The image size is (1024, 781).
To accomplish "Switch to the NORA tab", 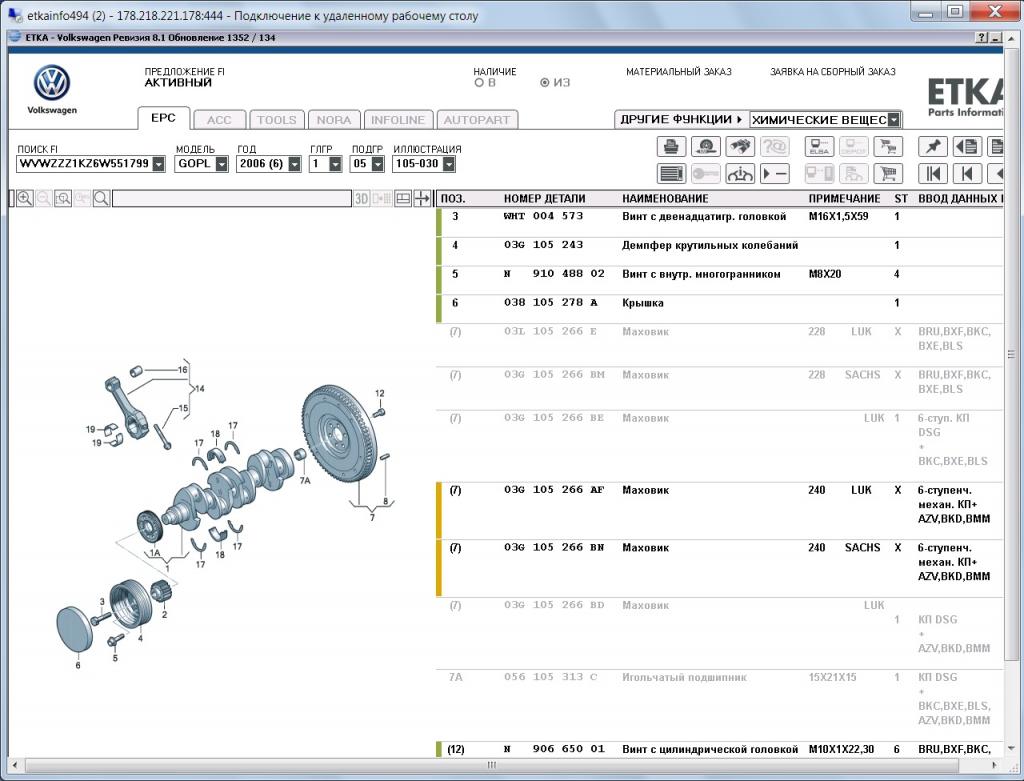I will pyautogui.click(x=334, y=120).
